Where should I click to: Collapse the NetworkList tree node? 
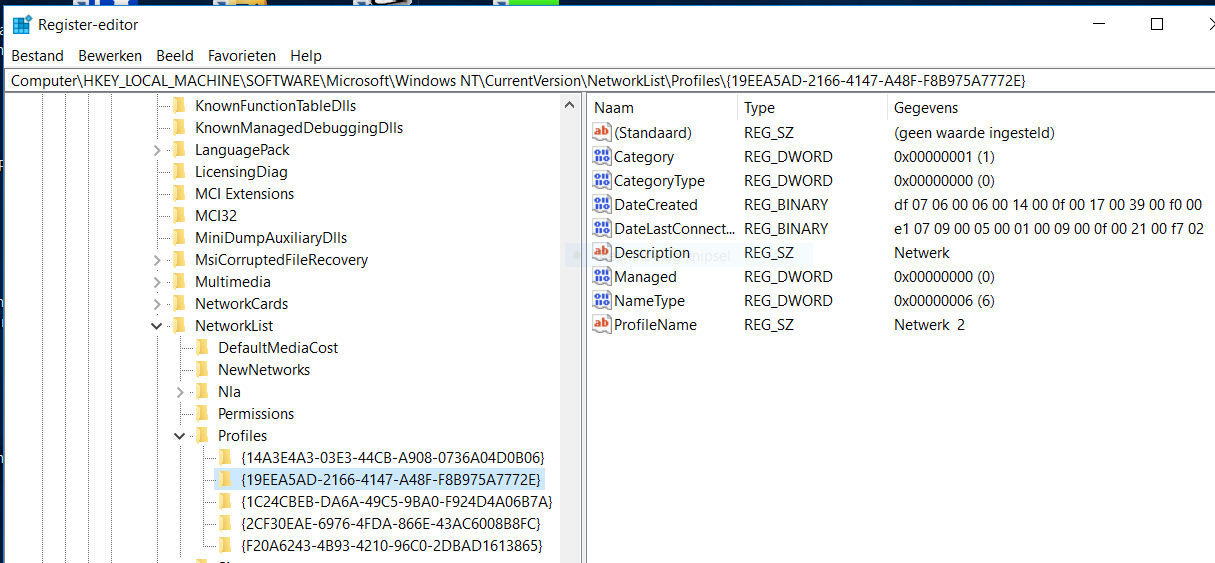(x=157, y=326)
